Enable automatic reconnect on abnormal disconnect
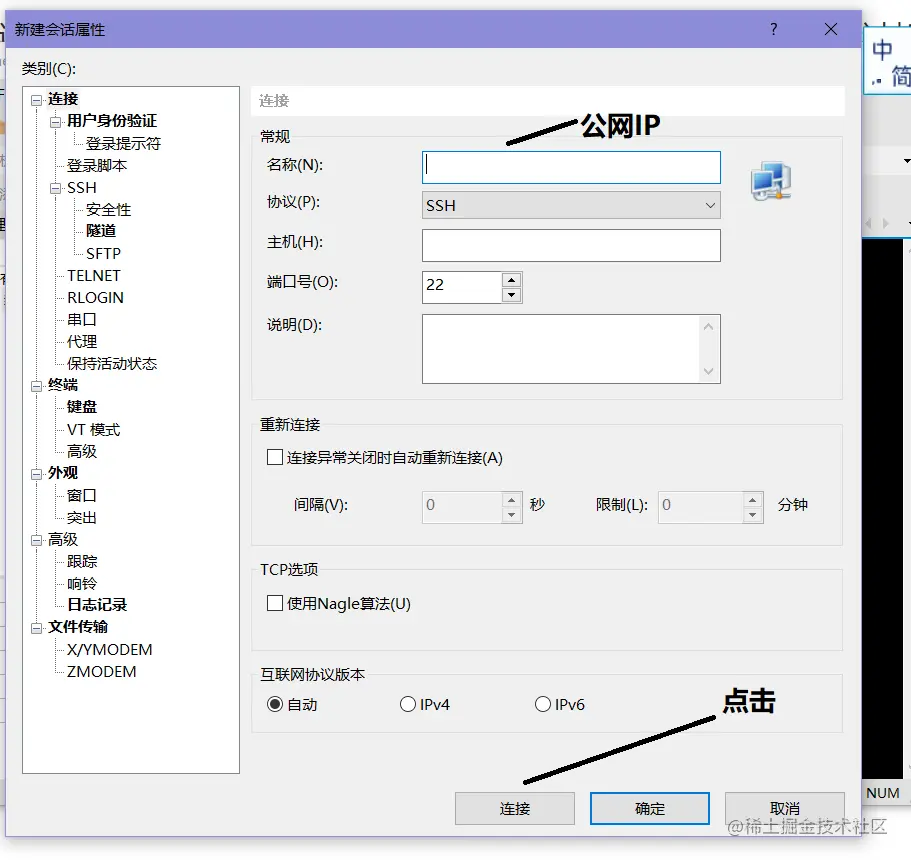 (273, 457)
